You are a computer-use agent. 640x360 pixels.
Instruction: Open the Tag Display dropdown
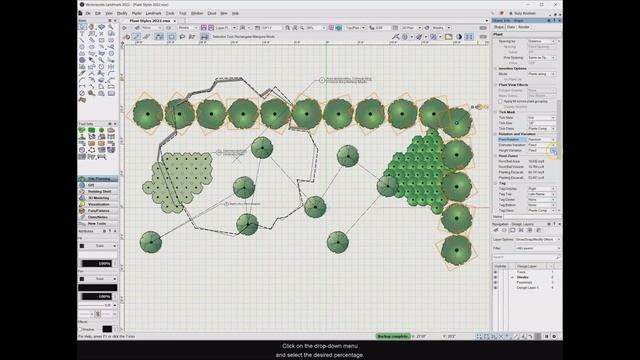[x=542, y=189]
